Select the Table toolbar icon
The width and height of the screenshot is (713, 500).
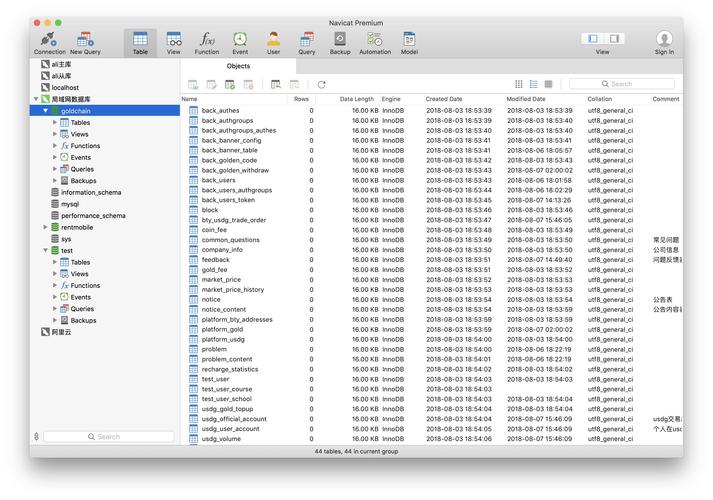(x=140, y=44)
